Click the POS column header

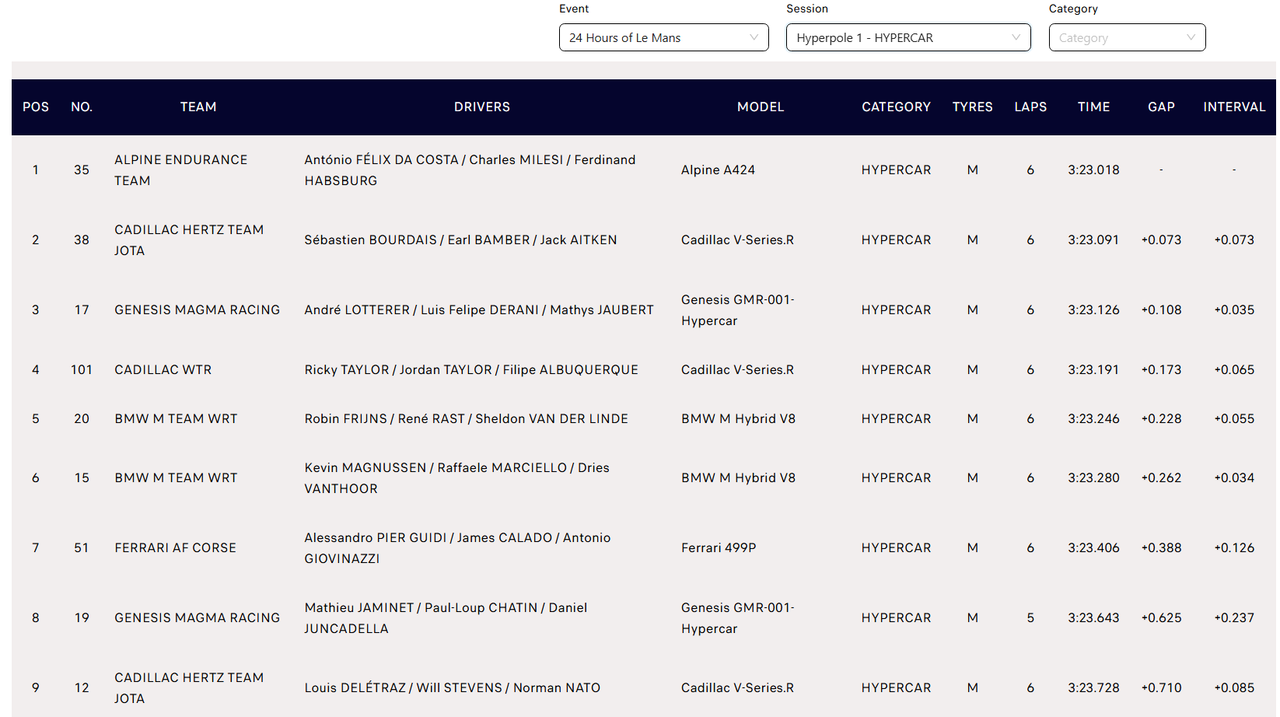(36, 107)
